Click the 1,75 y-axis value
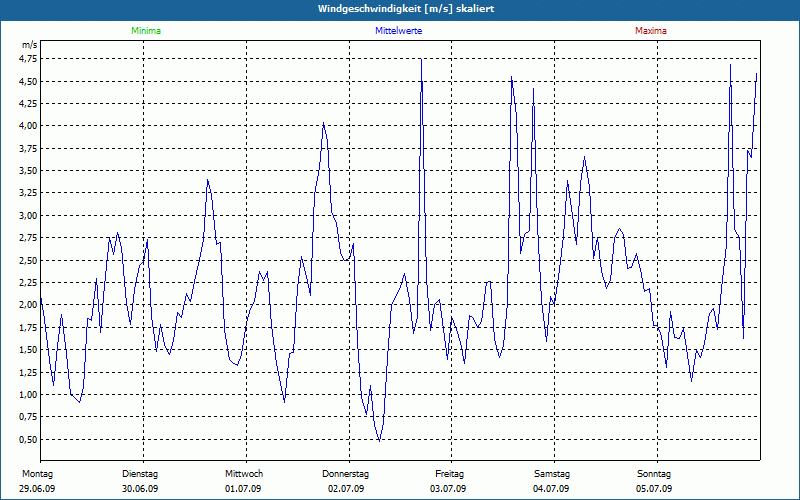The width and height of the screenshot is (800, 500). (x=29, y=327)
